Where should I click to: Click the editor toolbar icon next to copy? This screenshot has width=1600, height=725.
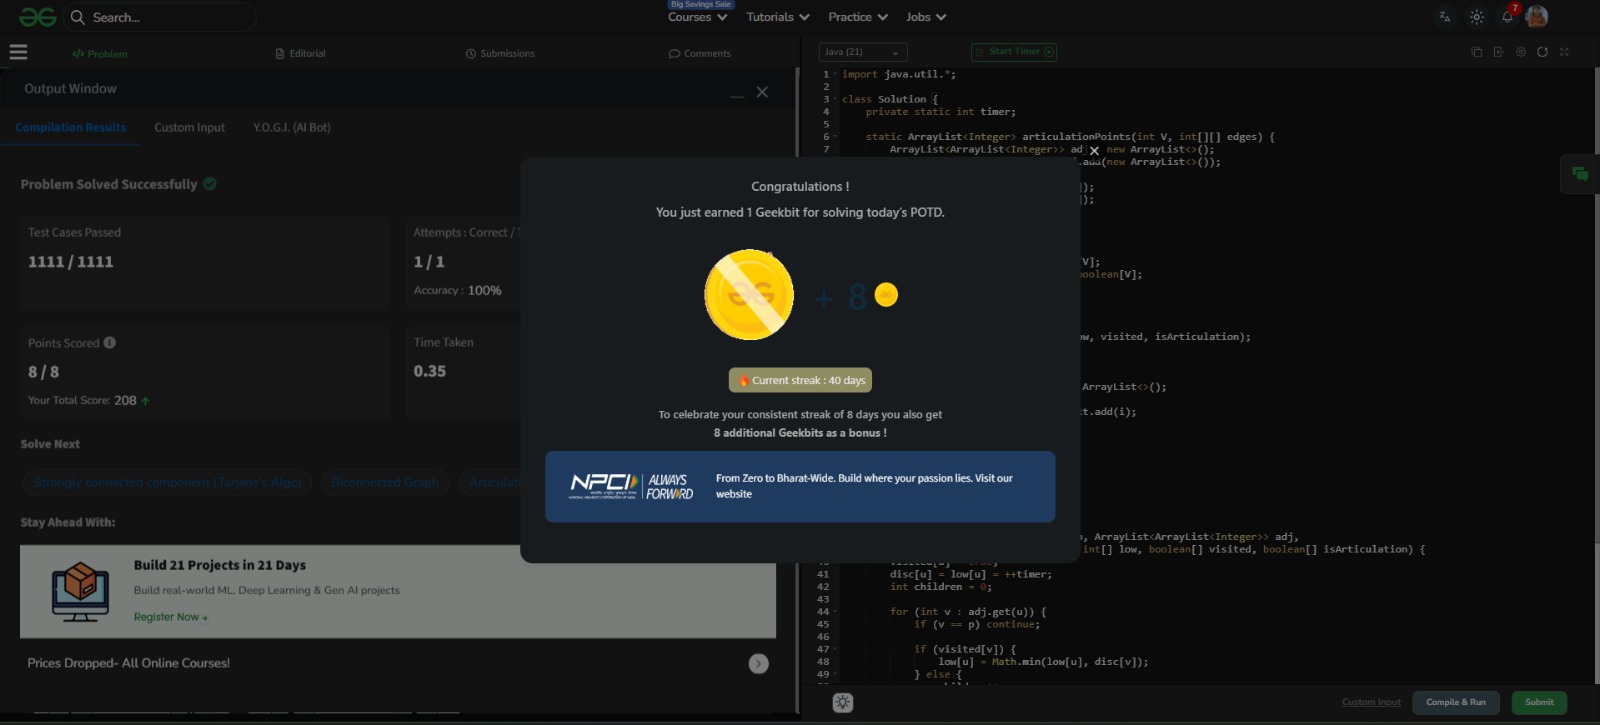(x=1498, y=52)
